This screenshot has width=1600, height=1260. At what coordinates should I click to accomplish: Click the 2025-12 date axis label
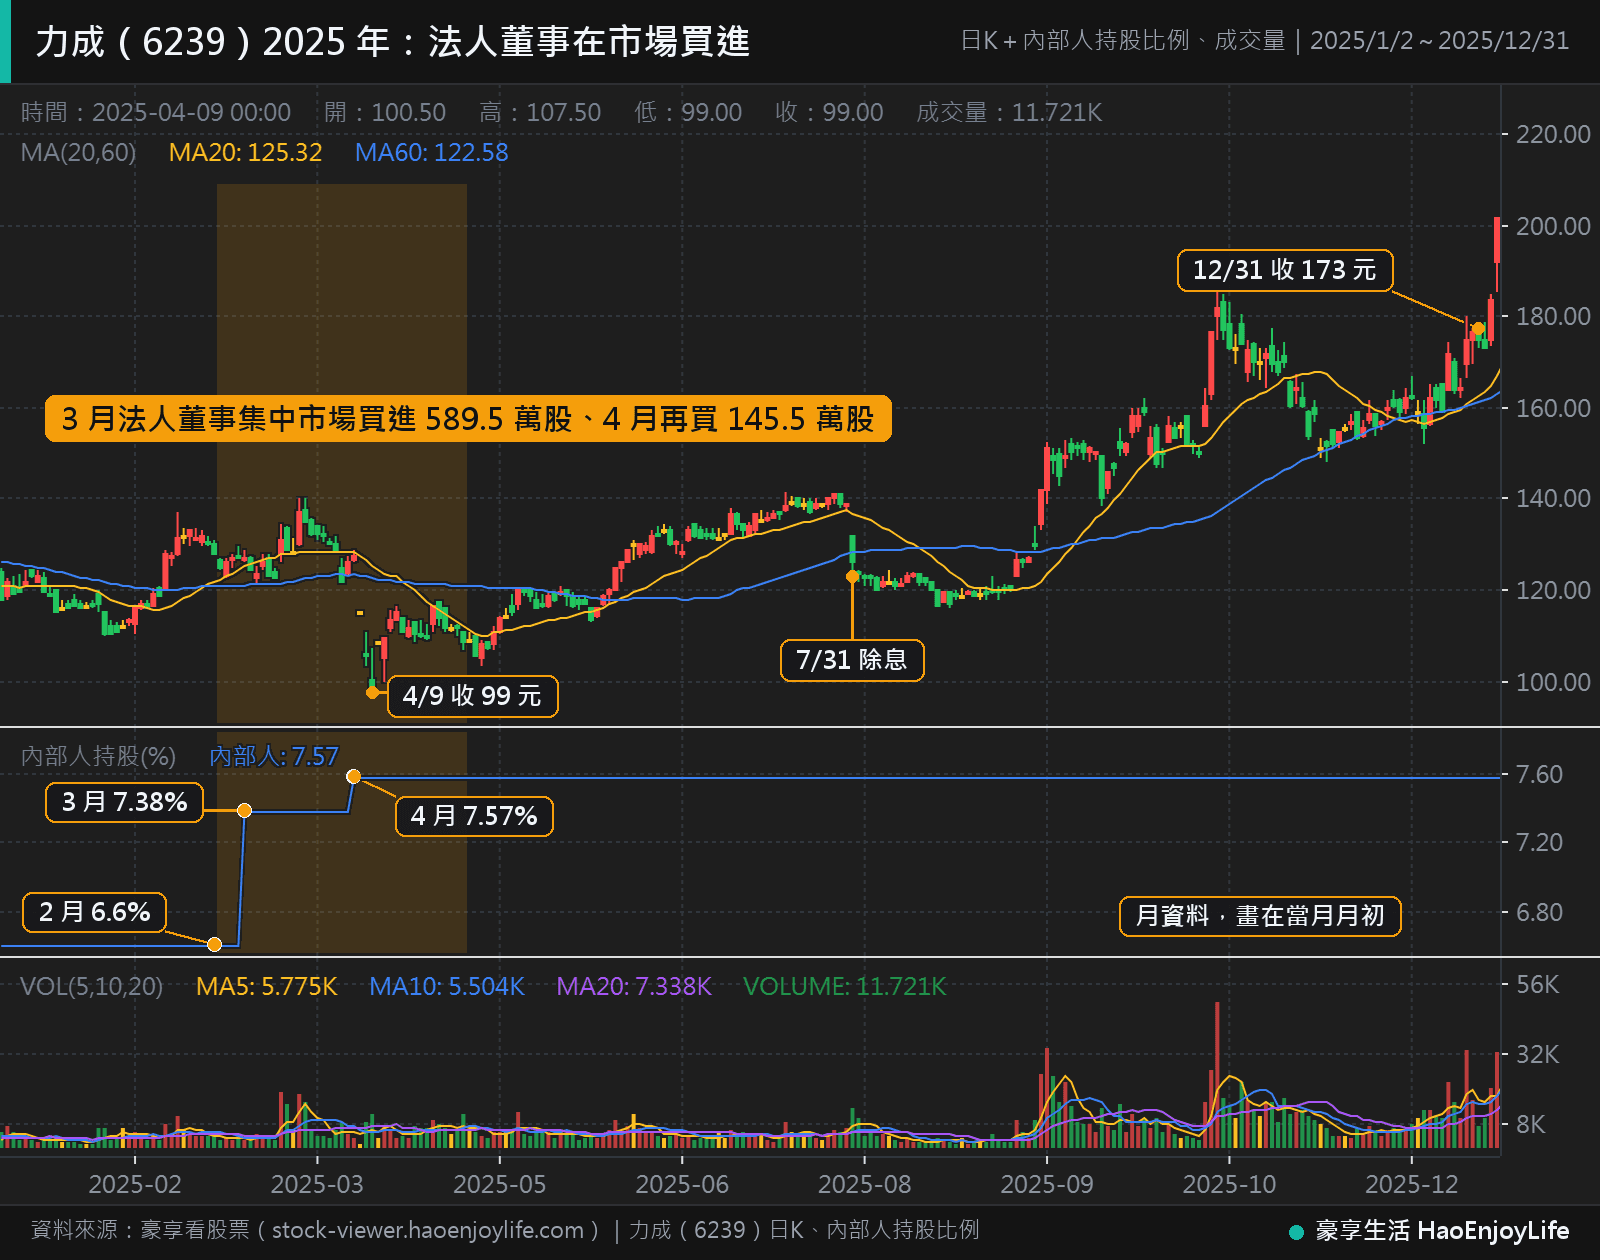[x=1412, y=1185]
